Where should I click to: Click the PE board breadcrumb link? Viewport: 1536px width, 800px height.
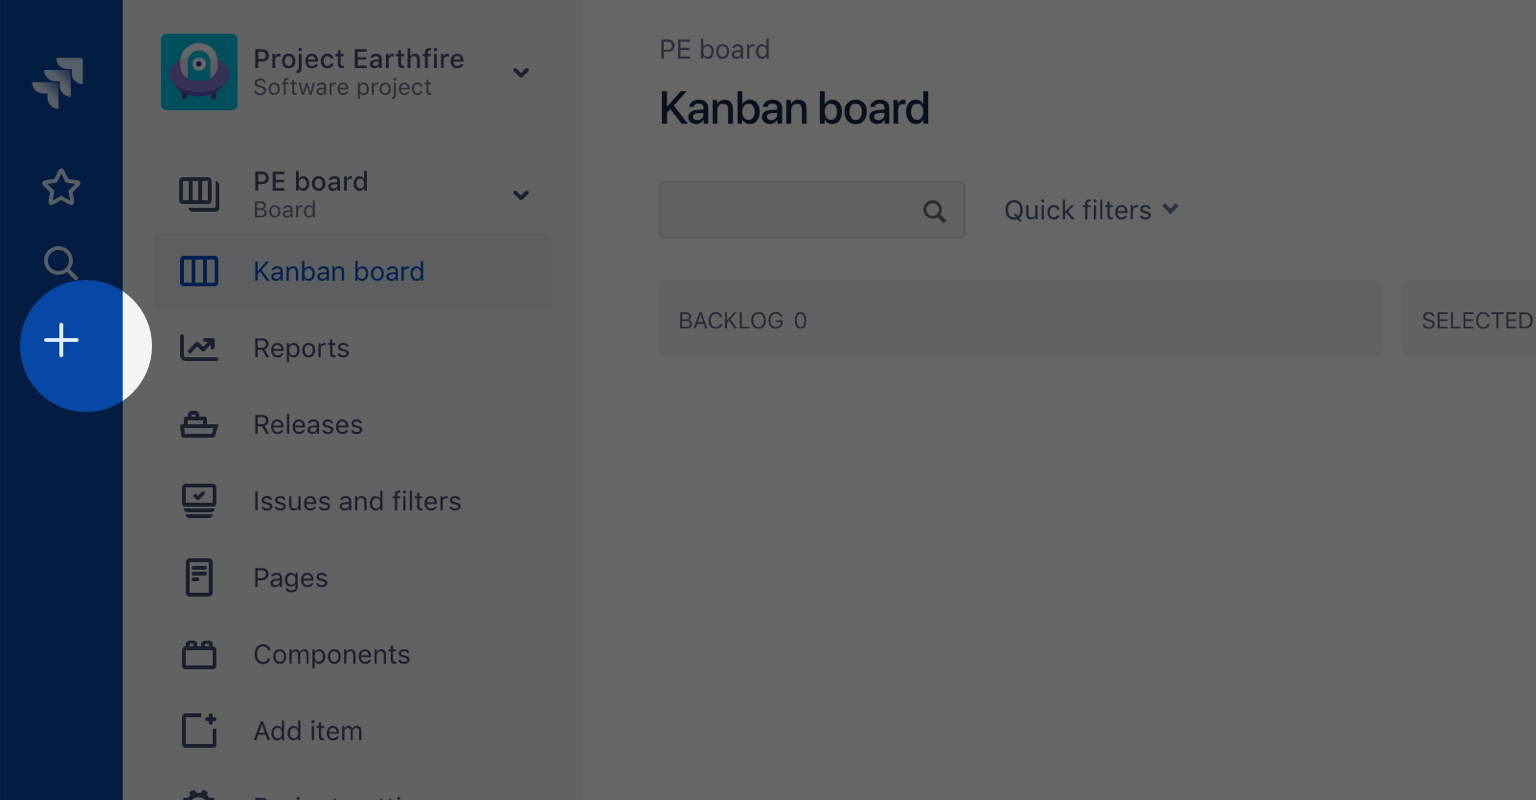(x=714, y=50)
